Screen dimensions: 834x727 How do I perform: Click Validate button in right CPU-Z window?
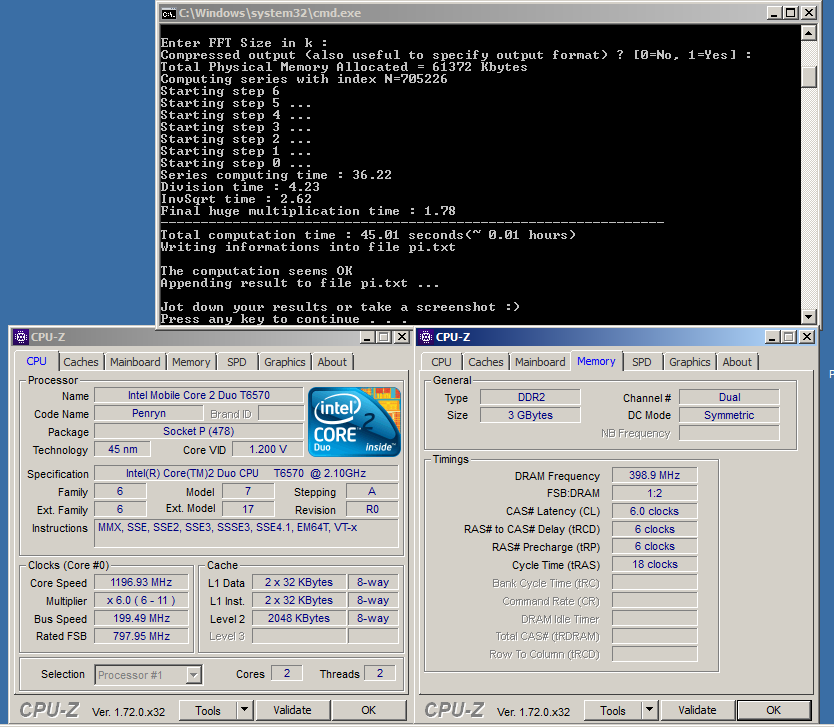[x=697, y=711]
